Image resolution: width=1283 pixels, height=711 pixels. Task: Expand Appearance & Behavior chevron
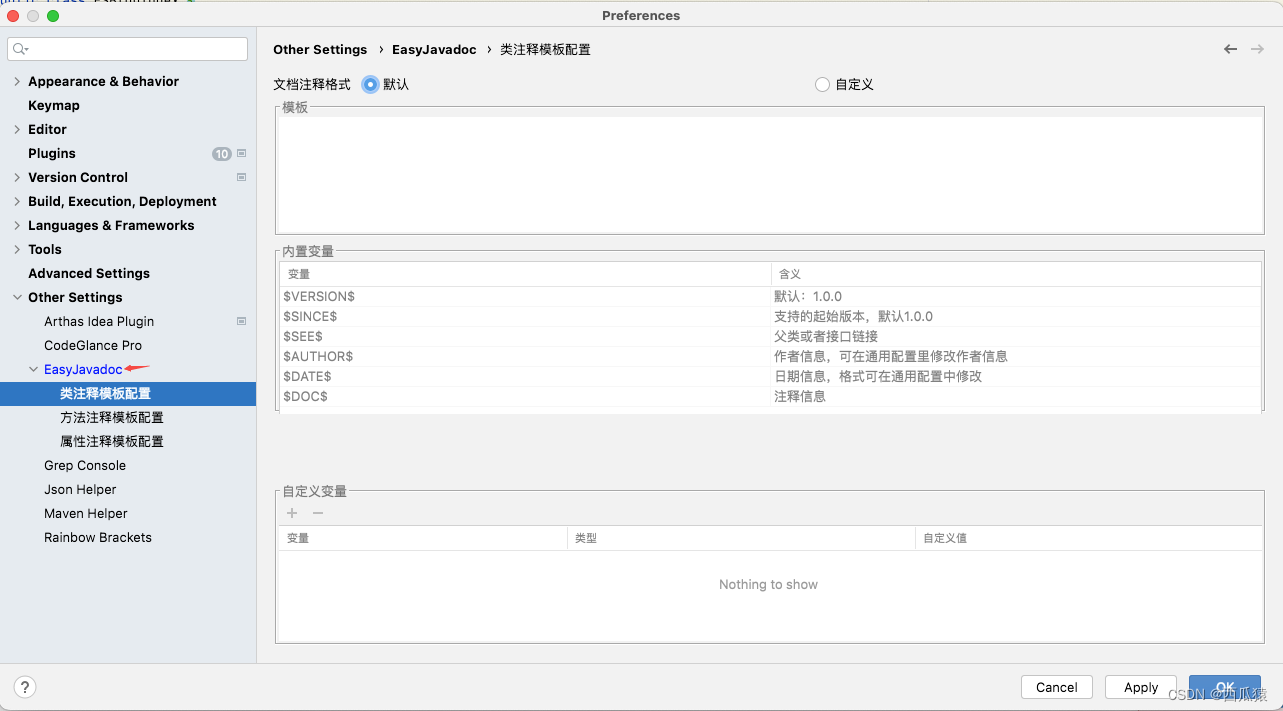(17, 81)
